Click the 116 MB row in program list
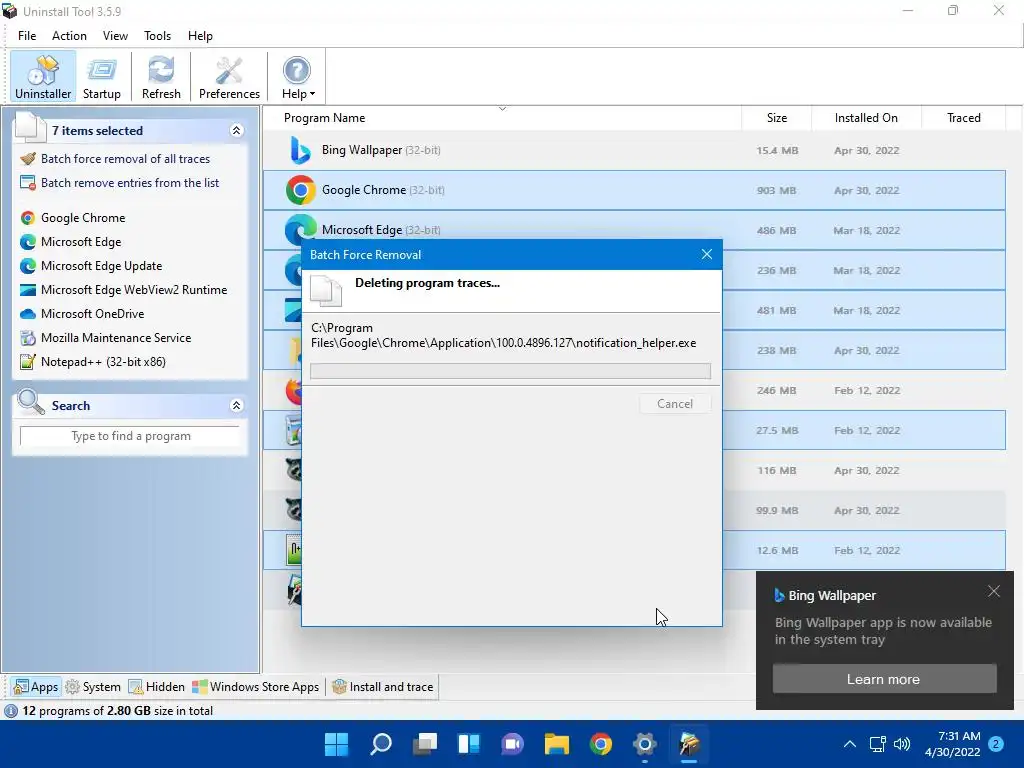Viewport: 1024px width, 768px height. click(x=634, y=470)
